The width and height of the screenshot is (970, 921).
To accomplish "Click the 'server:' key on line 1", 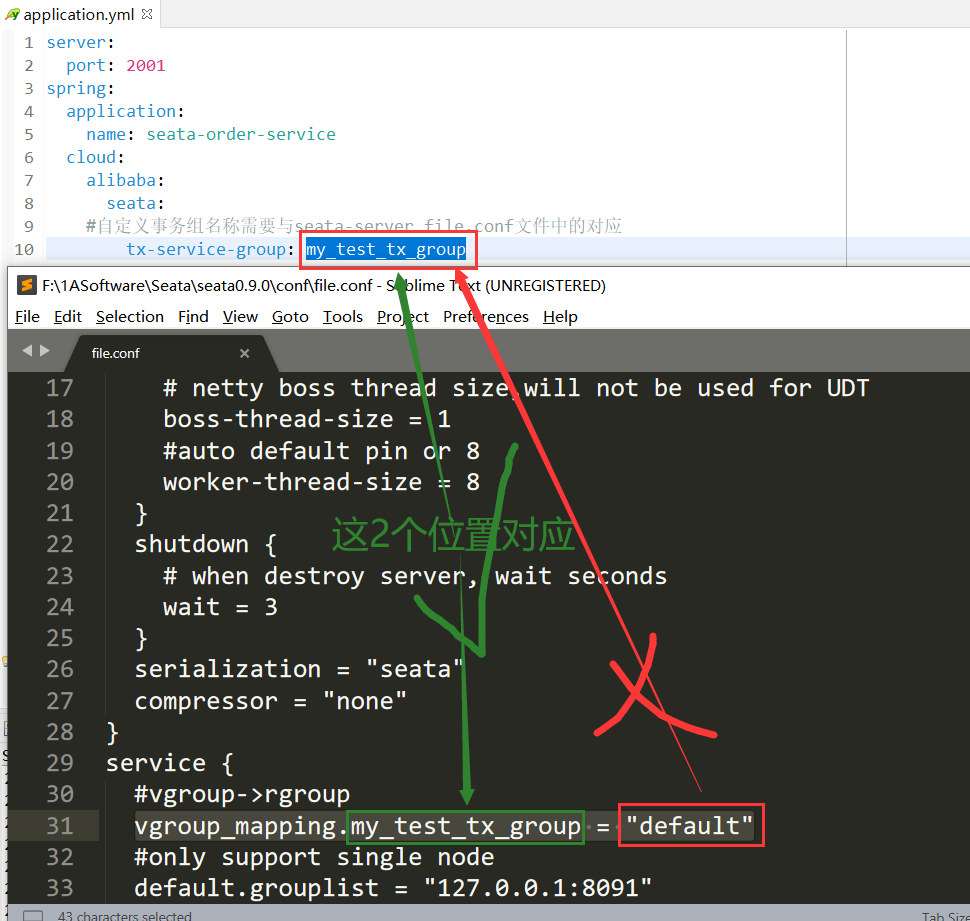I will pos(80,43).
